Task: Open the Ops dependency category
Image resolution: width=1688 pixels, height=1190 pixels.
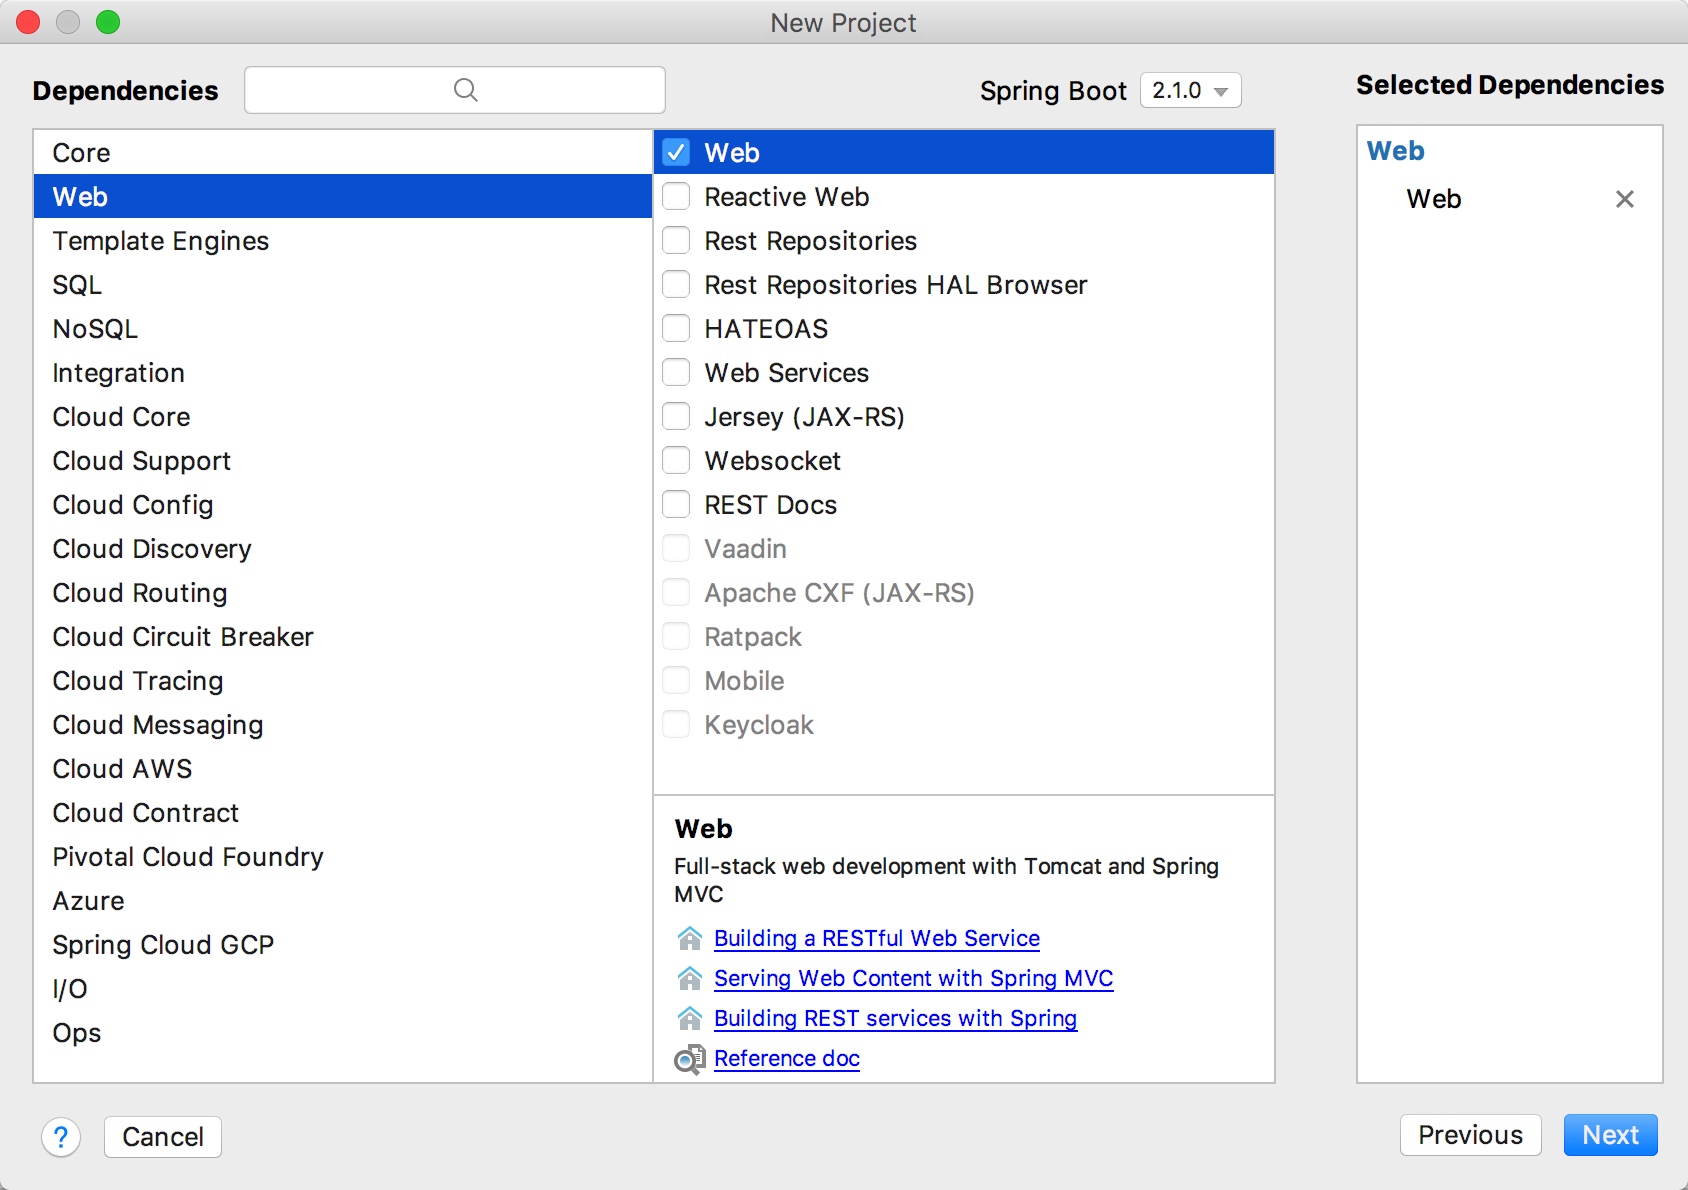Action: pyautogui.click(x=76, y=1033)
